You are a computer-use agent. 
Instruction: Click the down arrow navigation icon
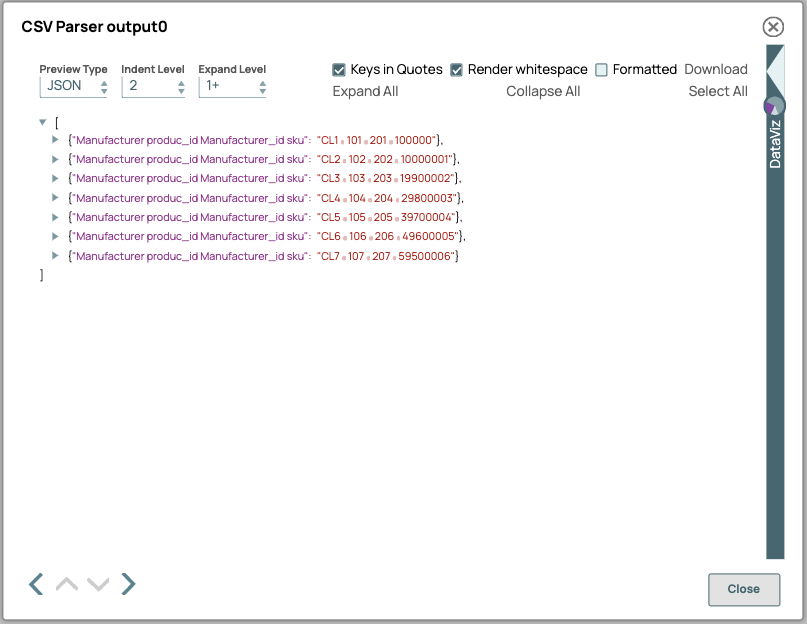coord(97,584)
